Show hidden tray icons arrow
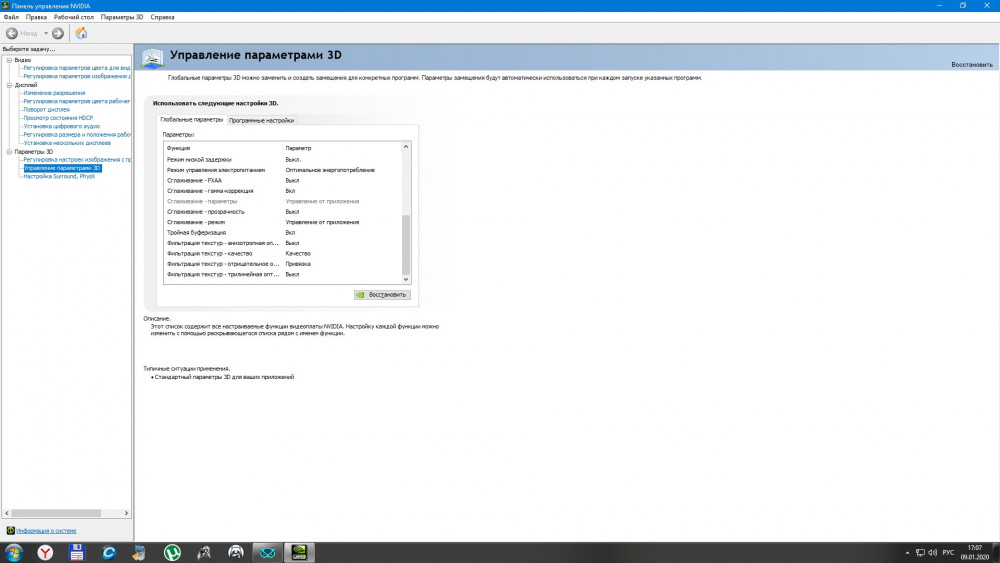This screenshot has width=1000, height=563. pos(908,553)
